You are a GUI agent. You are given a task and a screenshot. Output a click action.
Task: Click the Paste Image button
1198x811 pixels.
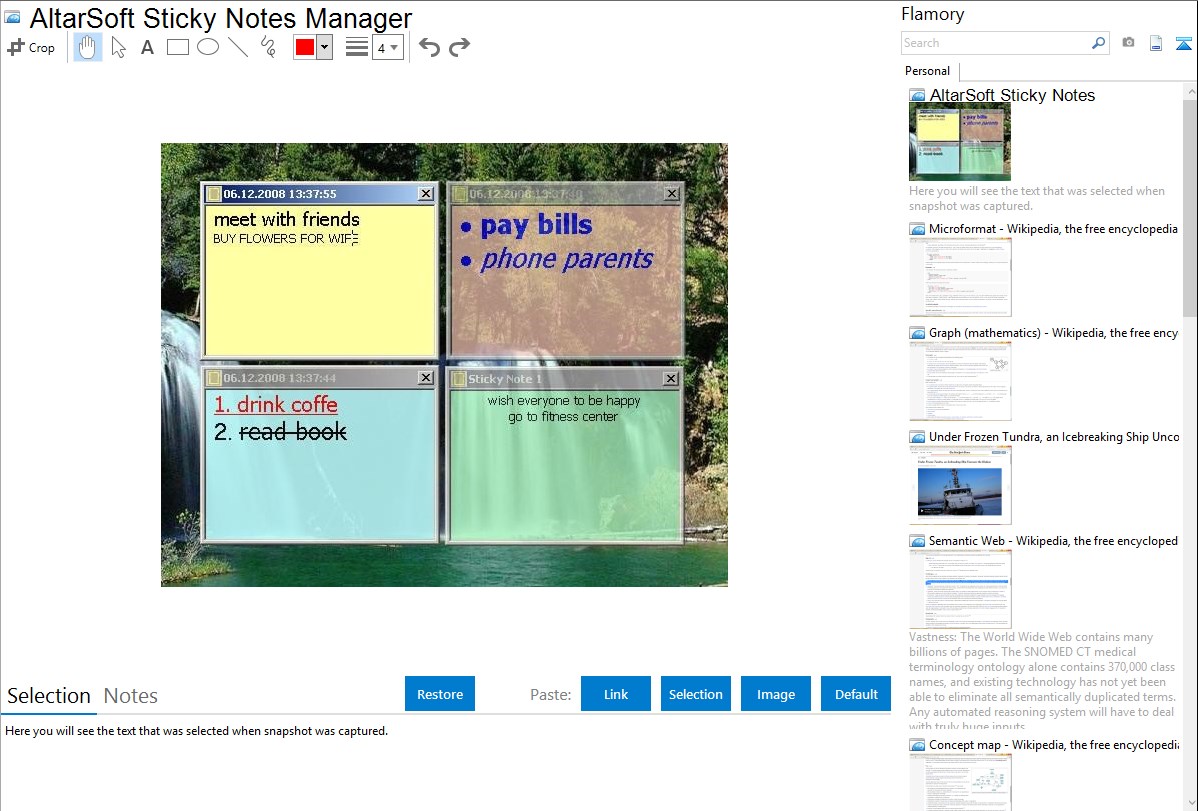[775, 694]
